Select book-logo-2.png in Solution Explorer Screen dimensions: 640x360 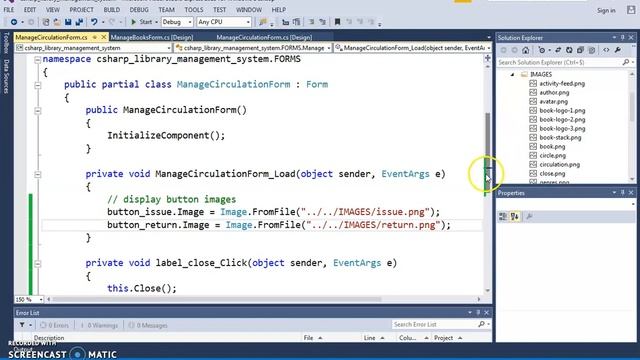coord(562,120)
